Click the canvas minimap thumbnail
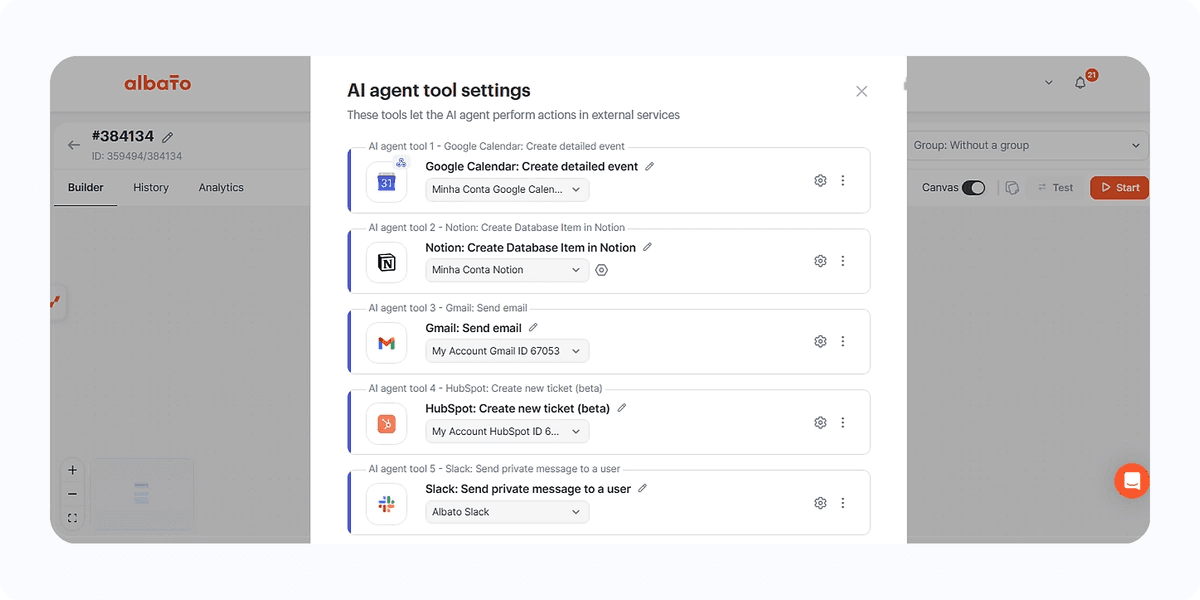 pyautogui.click(x=142, y=493)
